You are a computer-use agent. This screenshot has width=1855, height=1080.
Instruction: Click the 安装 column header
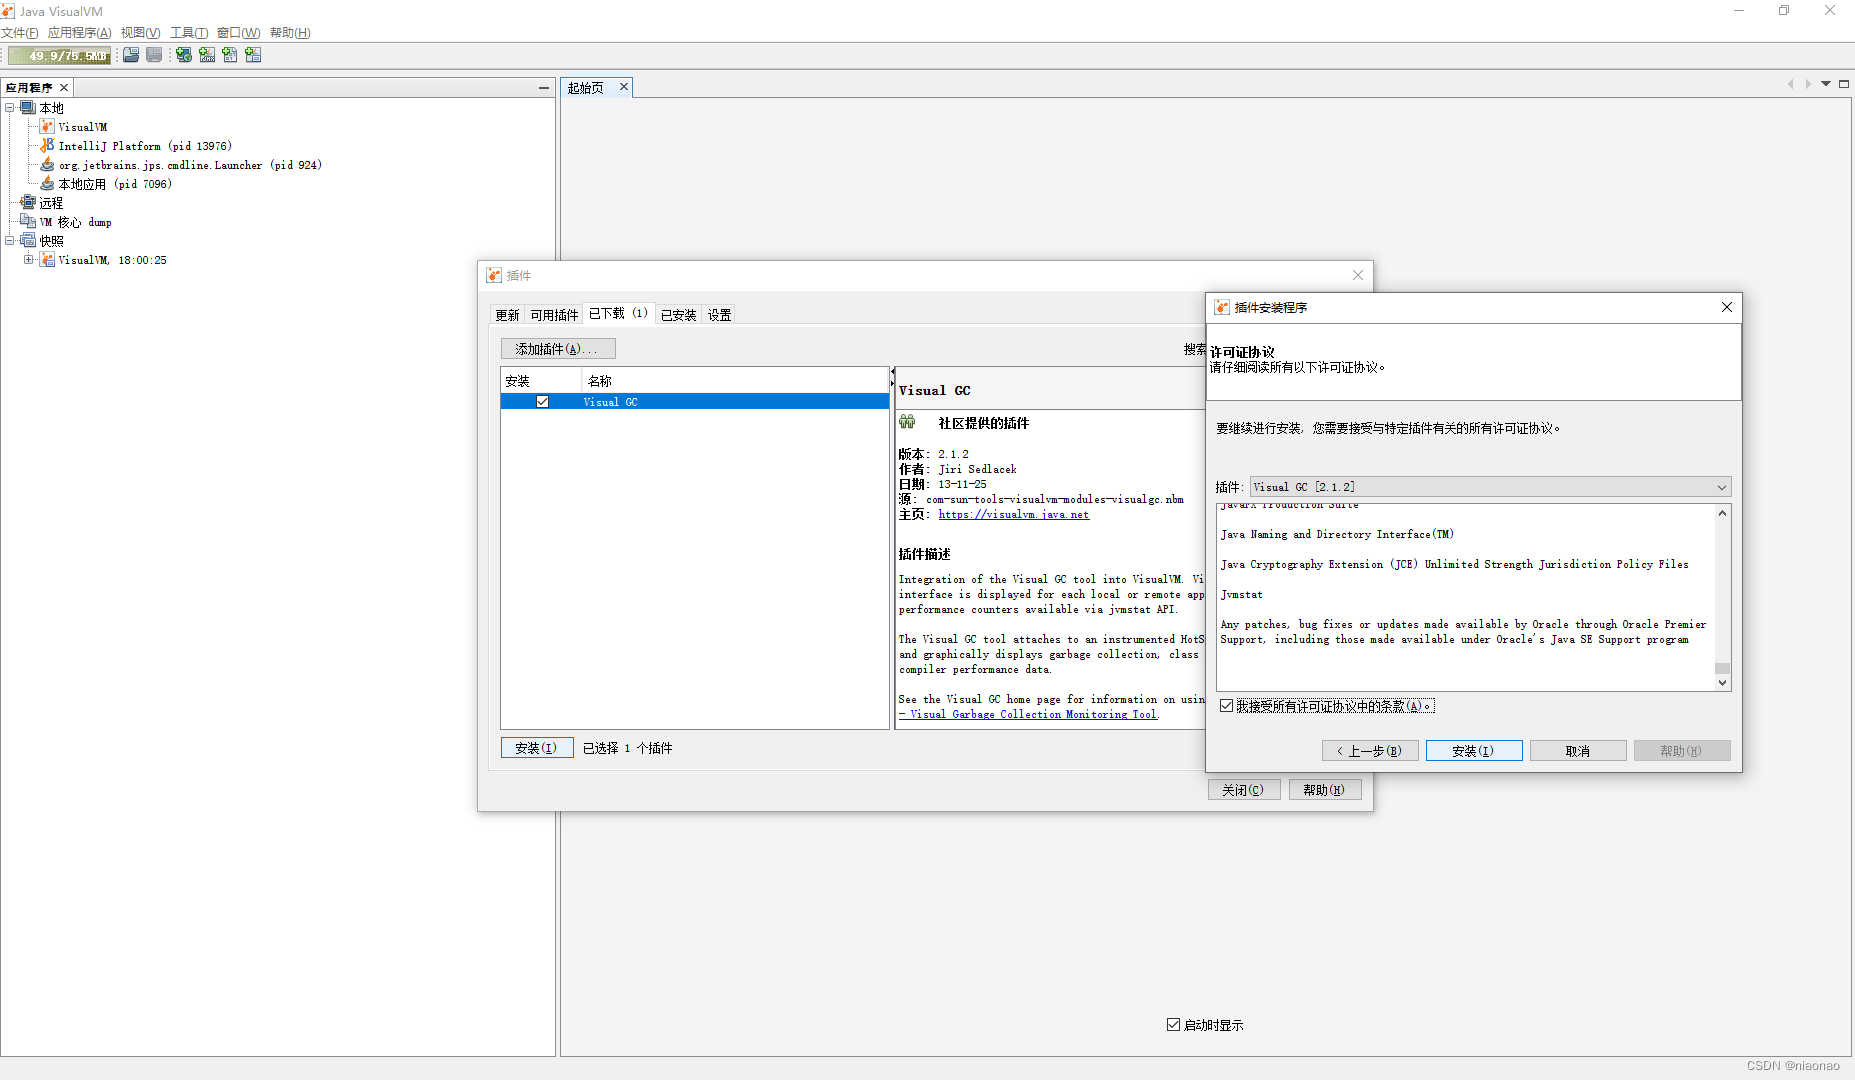(541, 381)
